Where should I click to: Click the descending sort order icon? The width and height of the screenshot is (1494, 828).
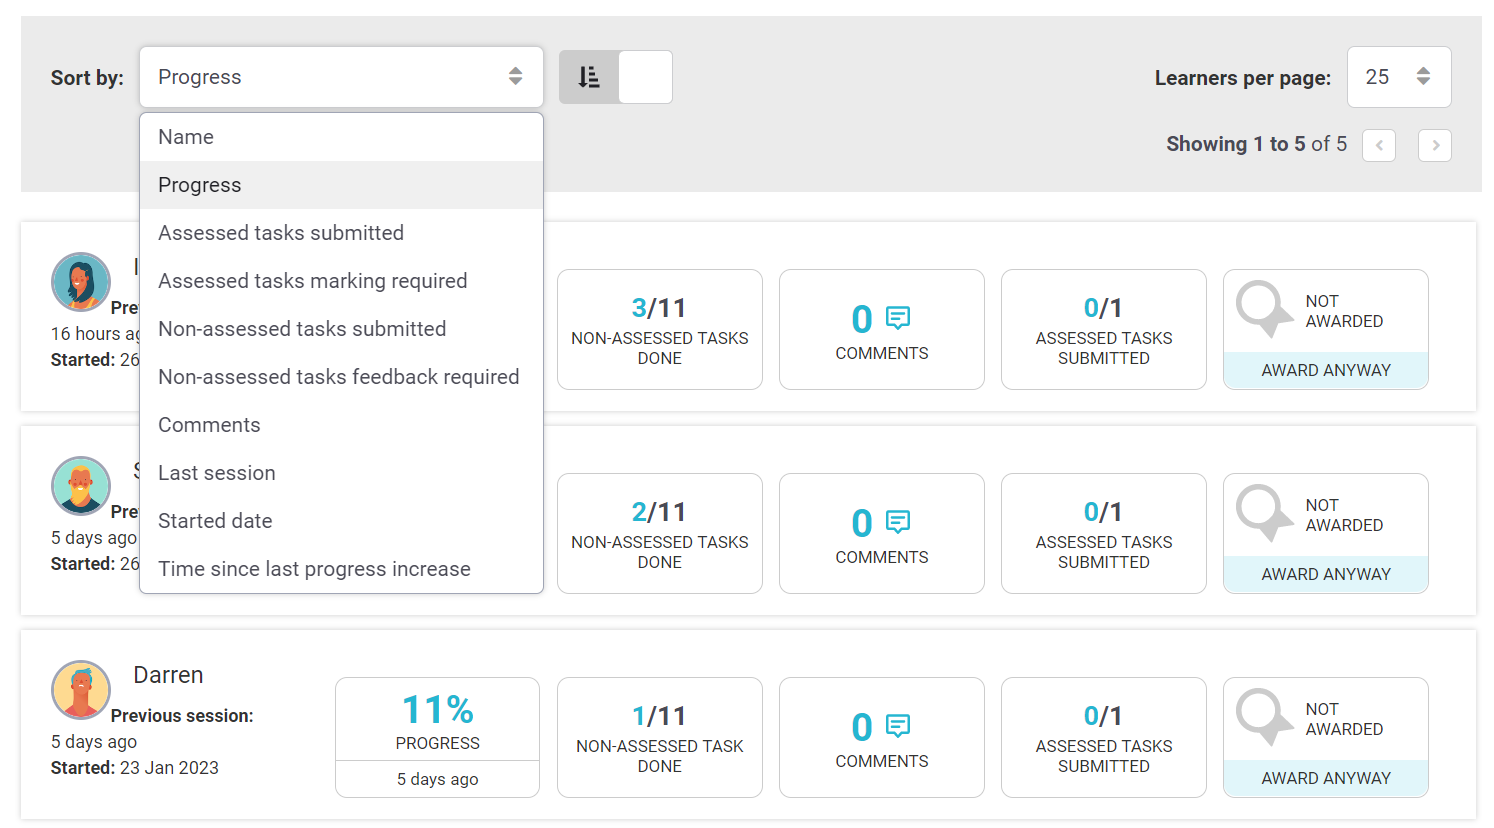[x=590, y=76]
